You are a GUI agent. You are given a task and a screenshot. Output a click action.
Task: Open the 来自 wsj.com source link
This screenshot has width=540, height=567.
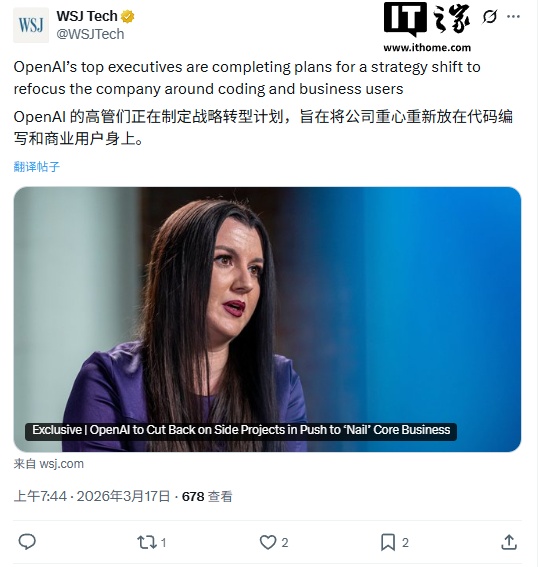click(49, 464)
